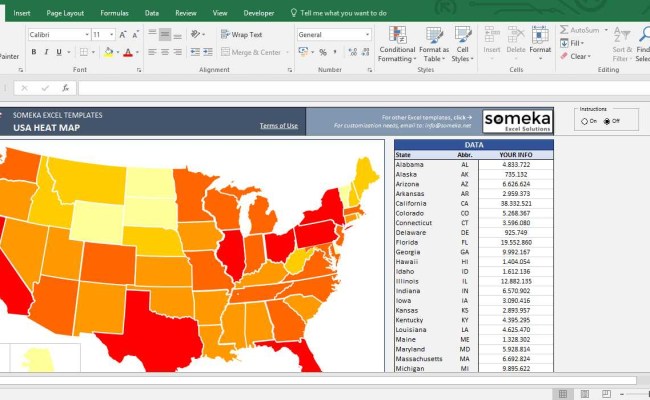Open the View tab

220,13
